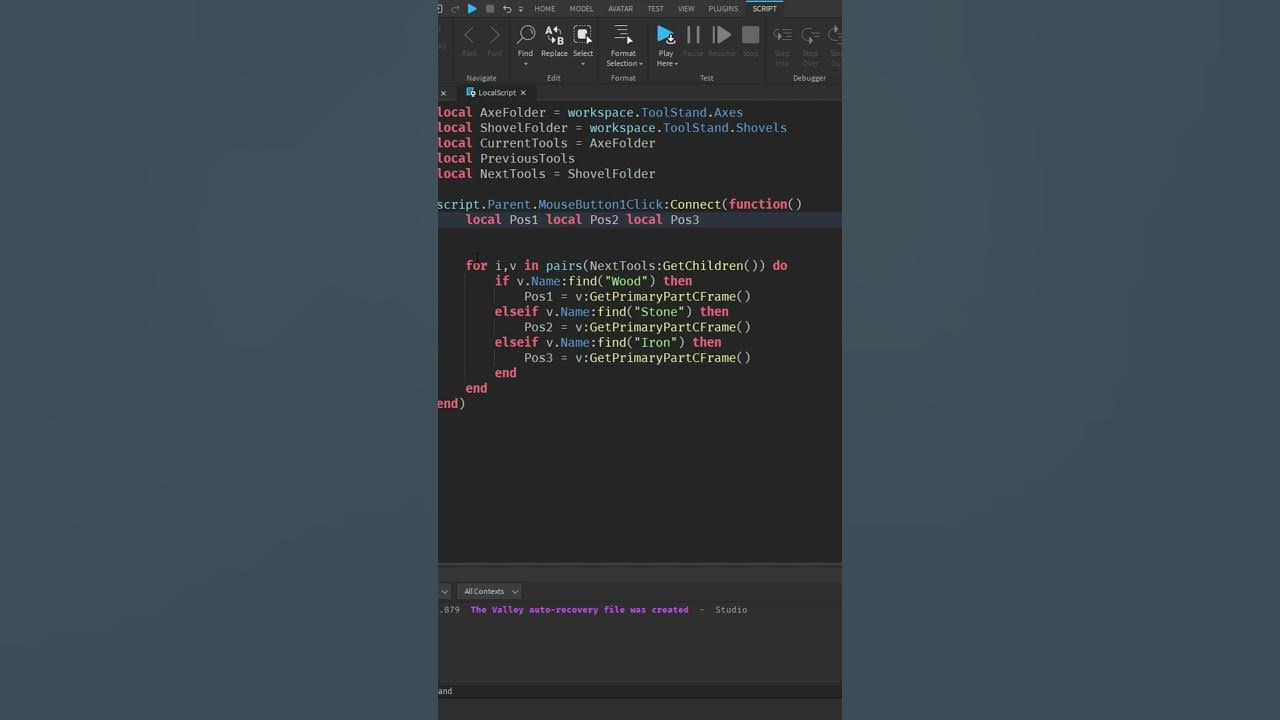
Task: Click the 'for i,v in pairs' code line
Action: click(x=626, y=266)
